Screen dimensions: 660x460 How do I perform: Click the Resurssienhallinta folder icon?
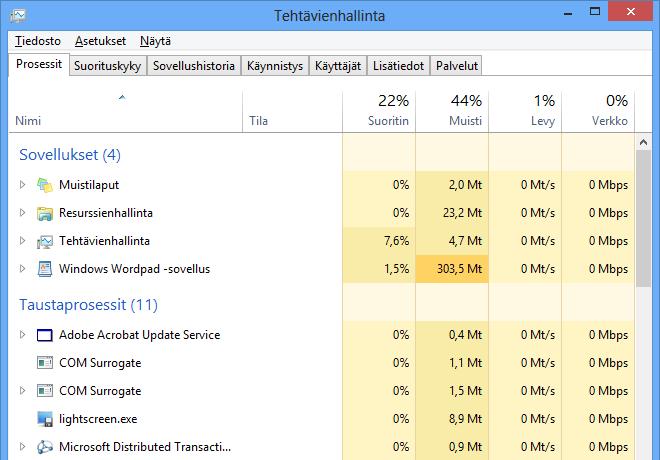tap(45, 213)
